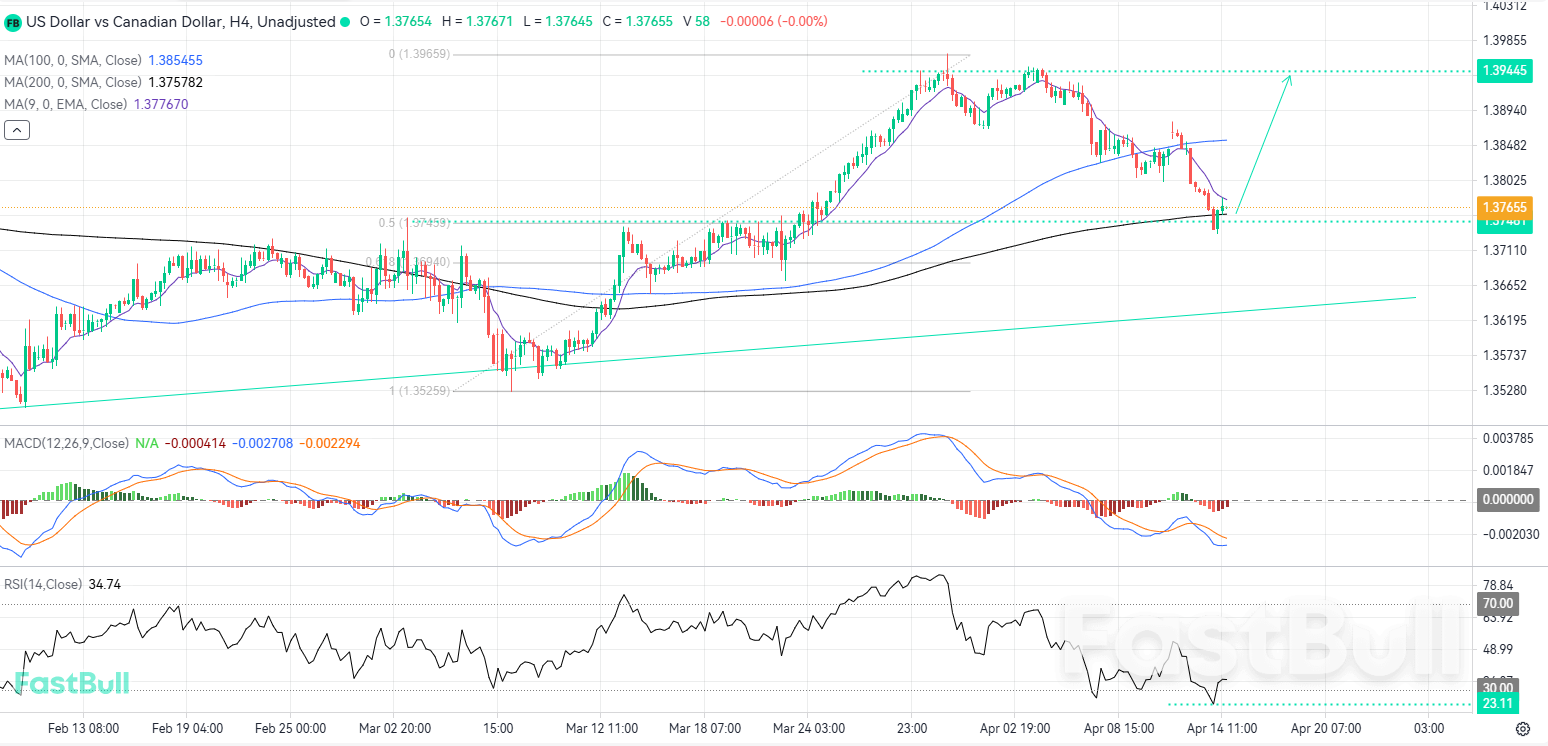Click the MACD(12,26,9,Close) indicator label

click(x=66, y=443)
